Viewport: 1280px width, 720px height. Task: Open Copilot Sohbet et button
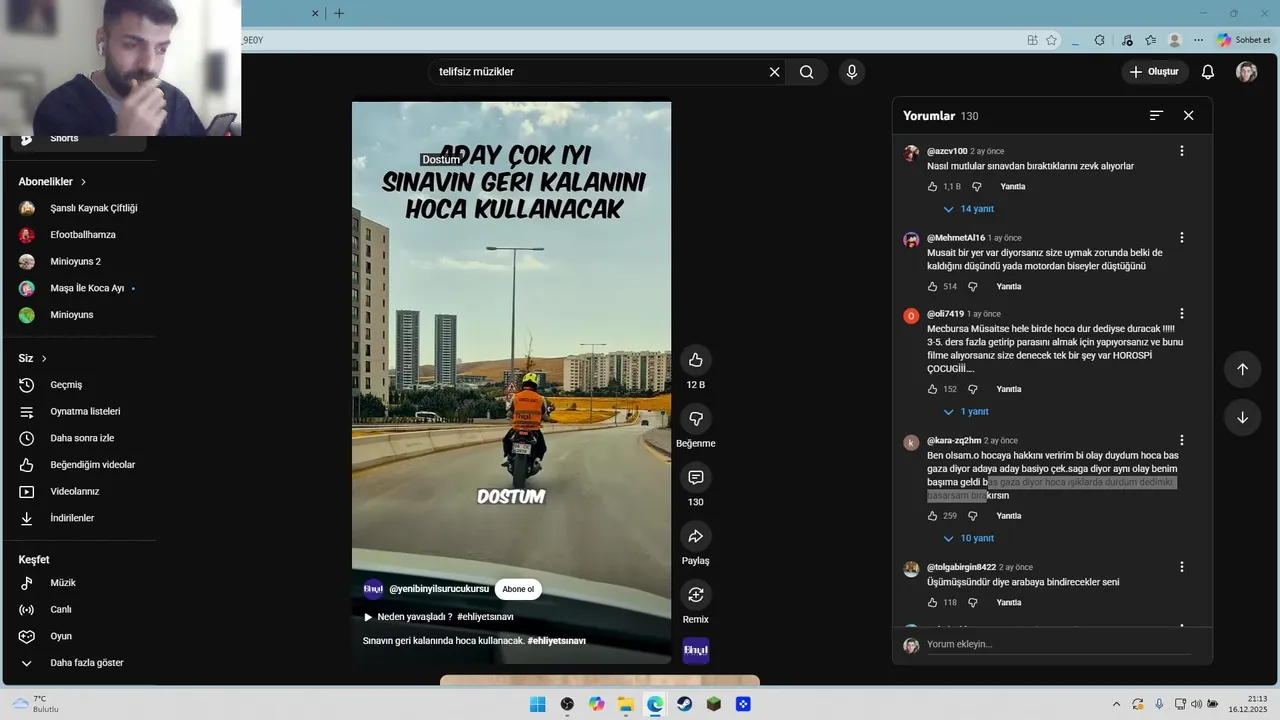click(x=1244, y=40)
